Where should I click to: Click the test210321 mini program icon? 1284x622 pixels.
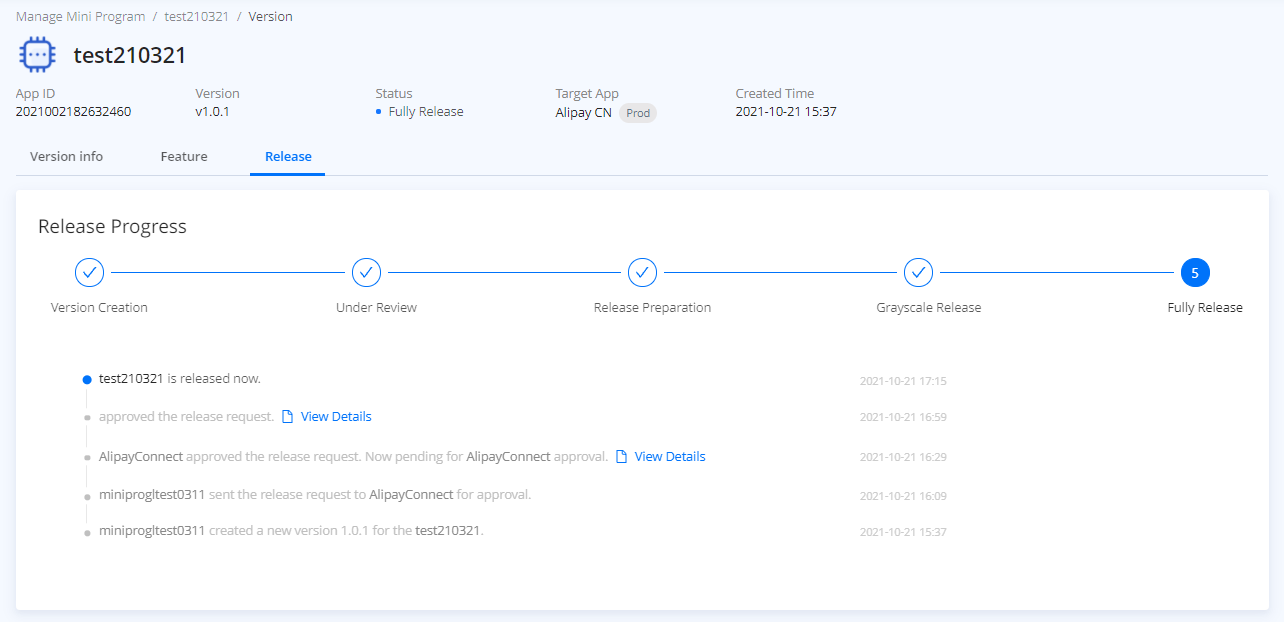38,55
